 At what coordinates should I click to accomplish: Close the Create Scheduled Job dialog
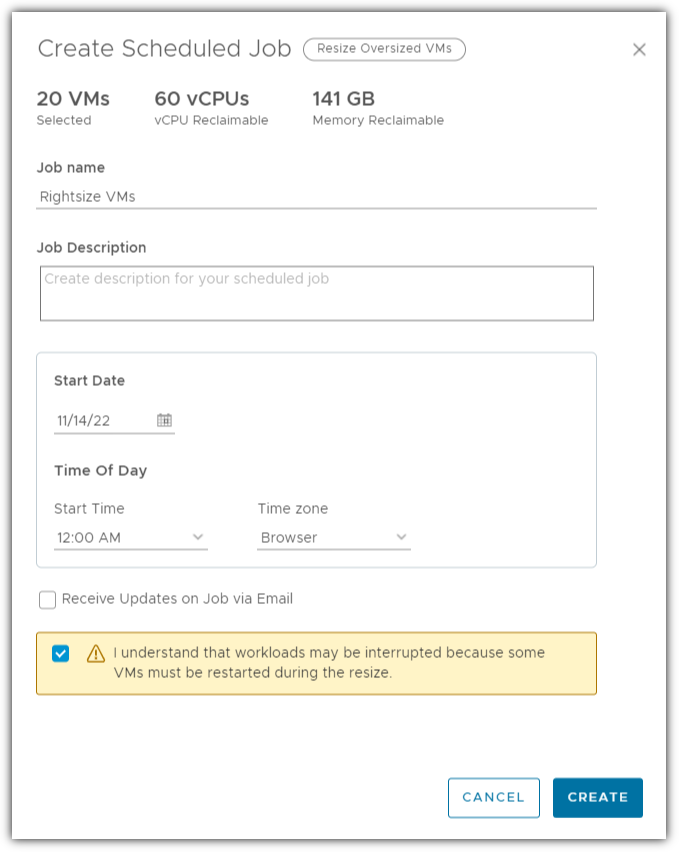pyautogui.click(x=639, y=50)
